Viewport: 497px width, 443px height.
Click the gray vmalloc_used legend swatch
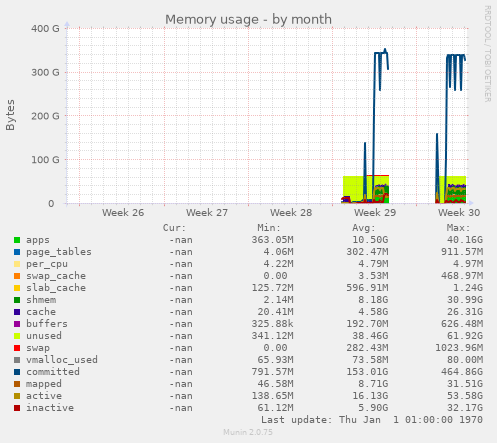tap(17, 360)
